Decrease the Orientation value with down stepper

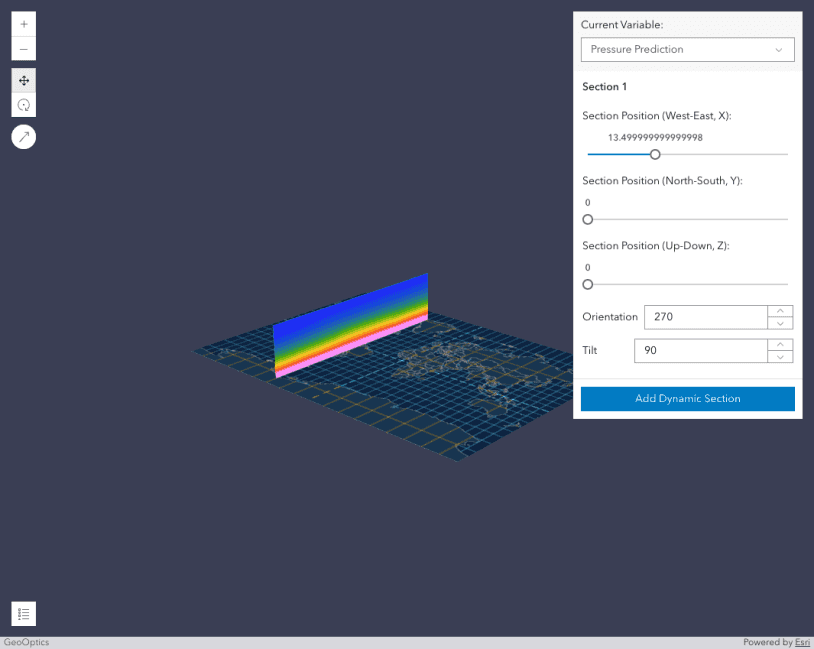pos(780,322)
